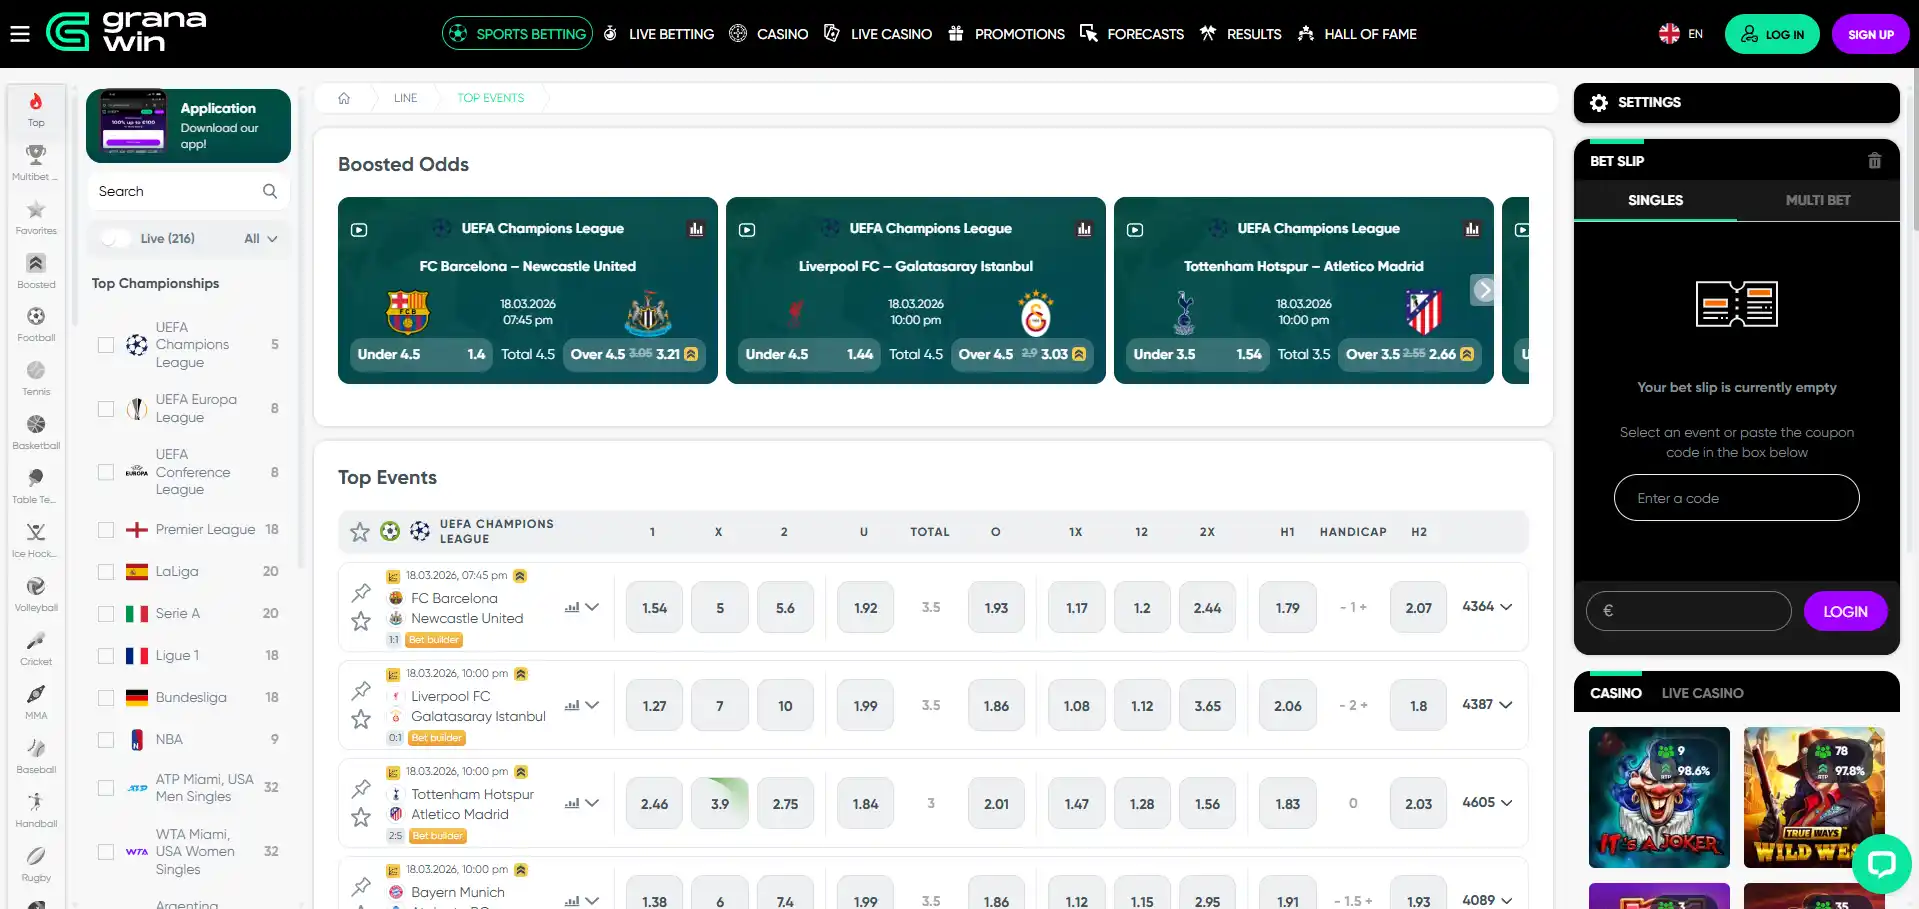This screenshot has height=909, width=1919.
Task: Select Table Tennis in sports sidebar
Action: click(x=36, y=486)
